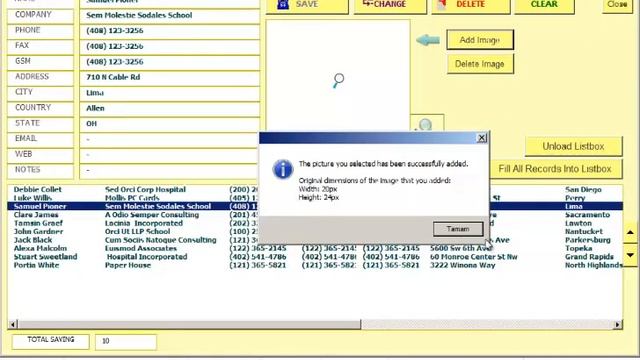Click the EMAIL input field

point(170,140)
